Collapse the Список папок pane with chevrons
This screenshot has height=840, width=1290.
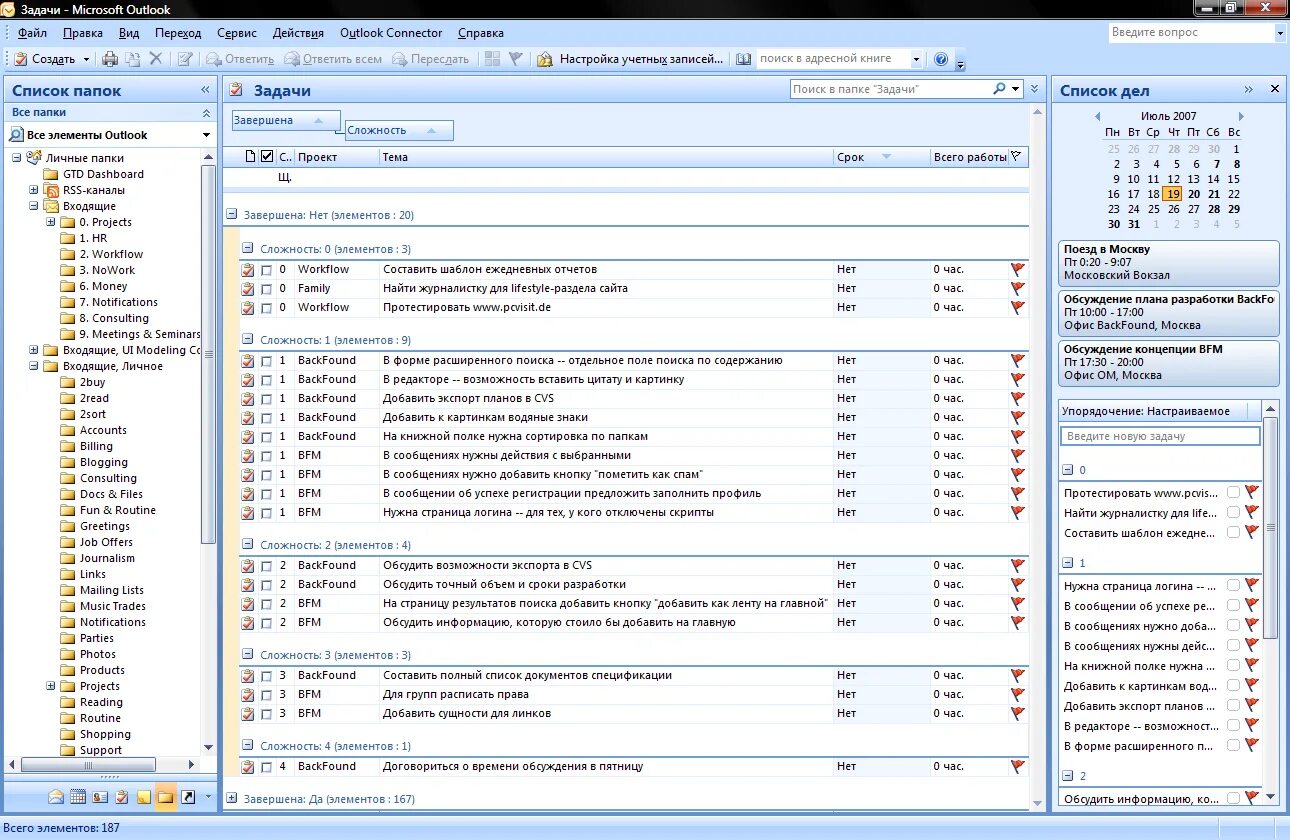(205, 90)
